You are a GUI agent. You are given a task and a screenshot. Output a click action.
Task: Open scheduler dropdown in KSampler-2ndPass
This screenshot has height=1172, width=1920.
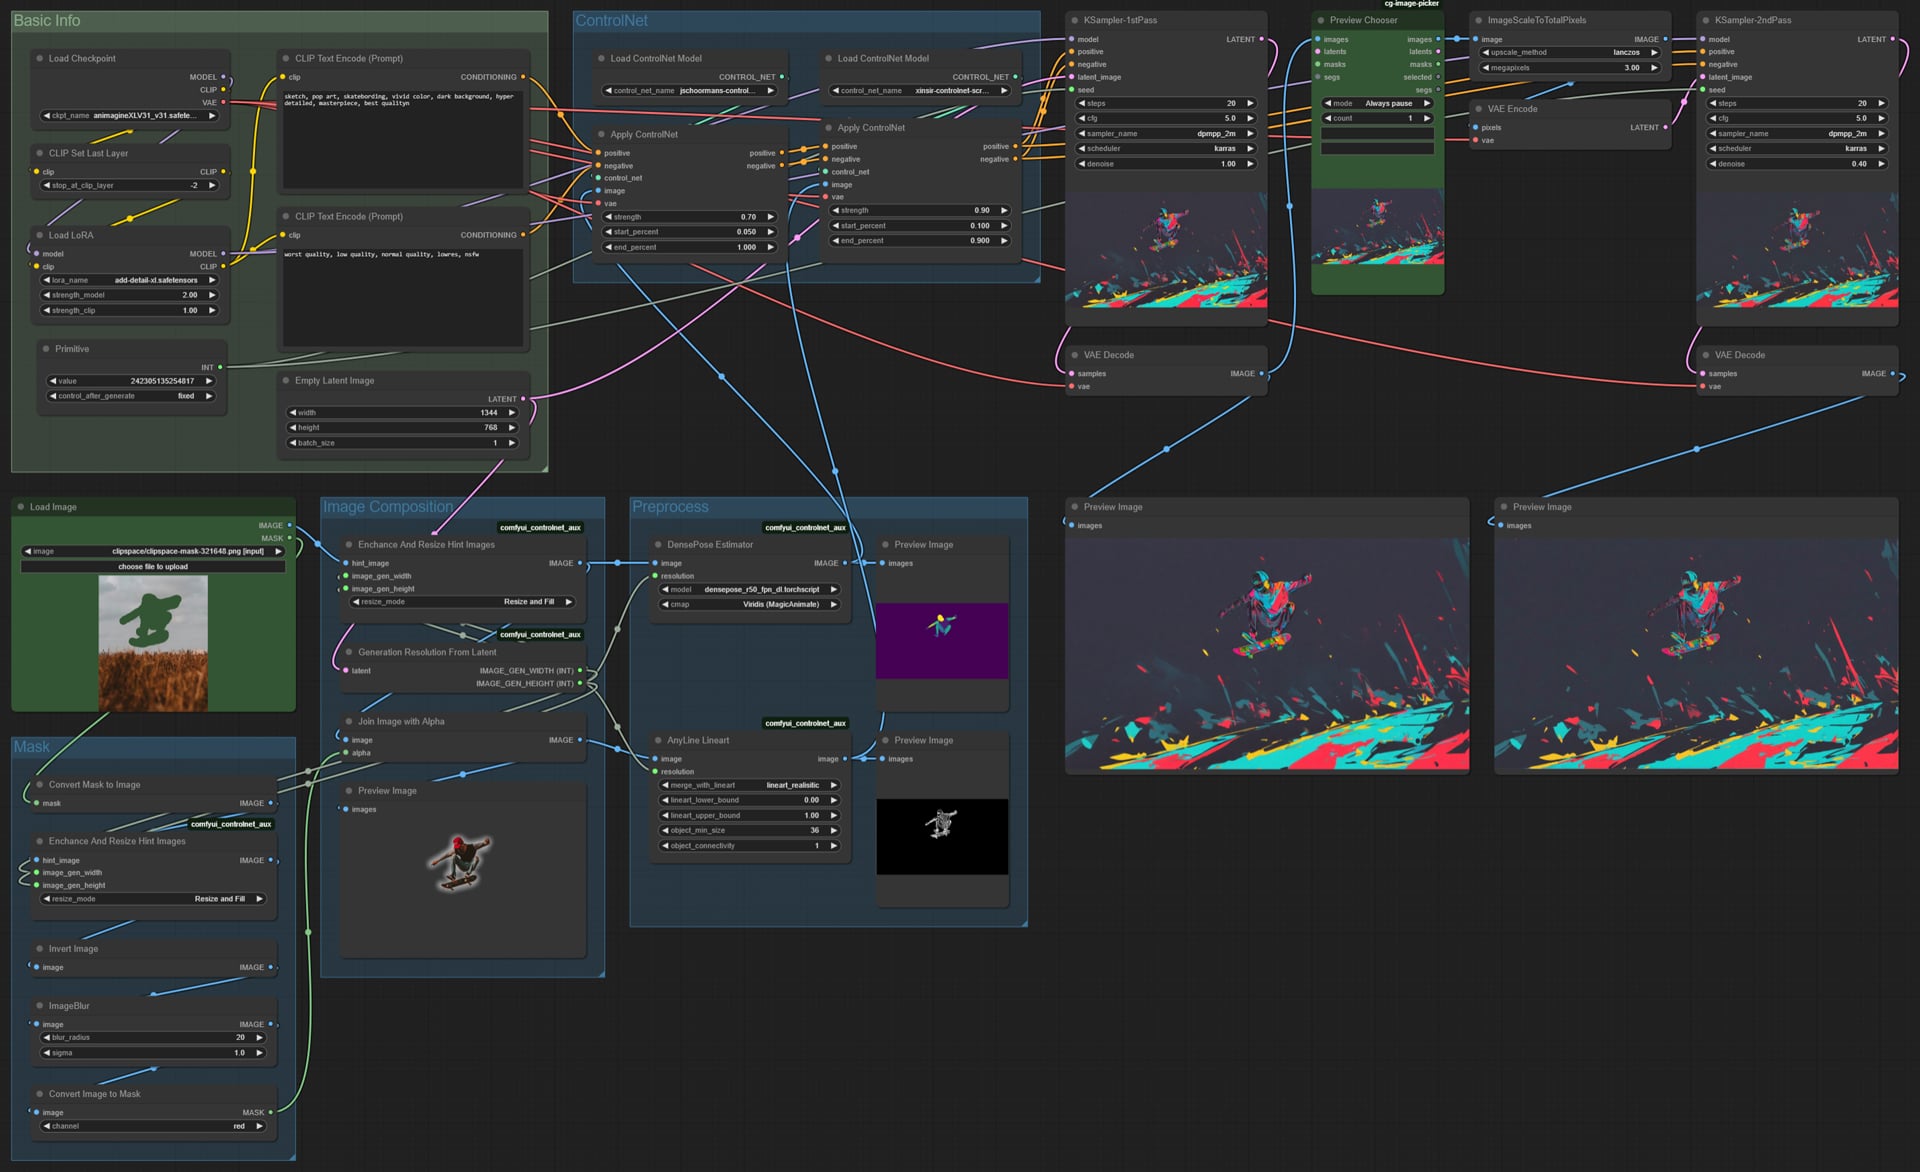(1796, 148)
